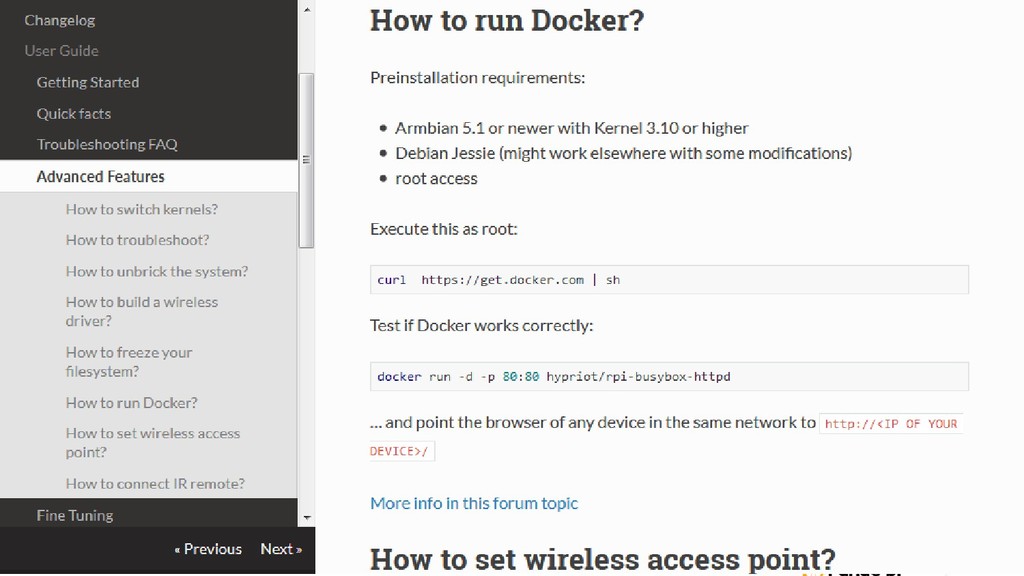
Task: Go to the Previous page
Action: pyautogui.click(x=208, y=549)
